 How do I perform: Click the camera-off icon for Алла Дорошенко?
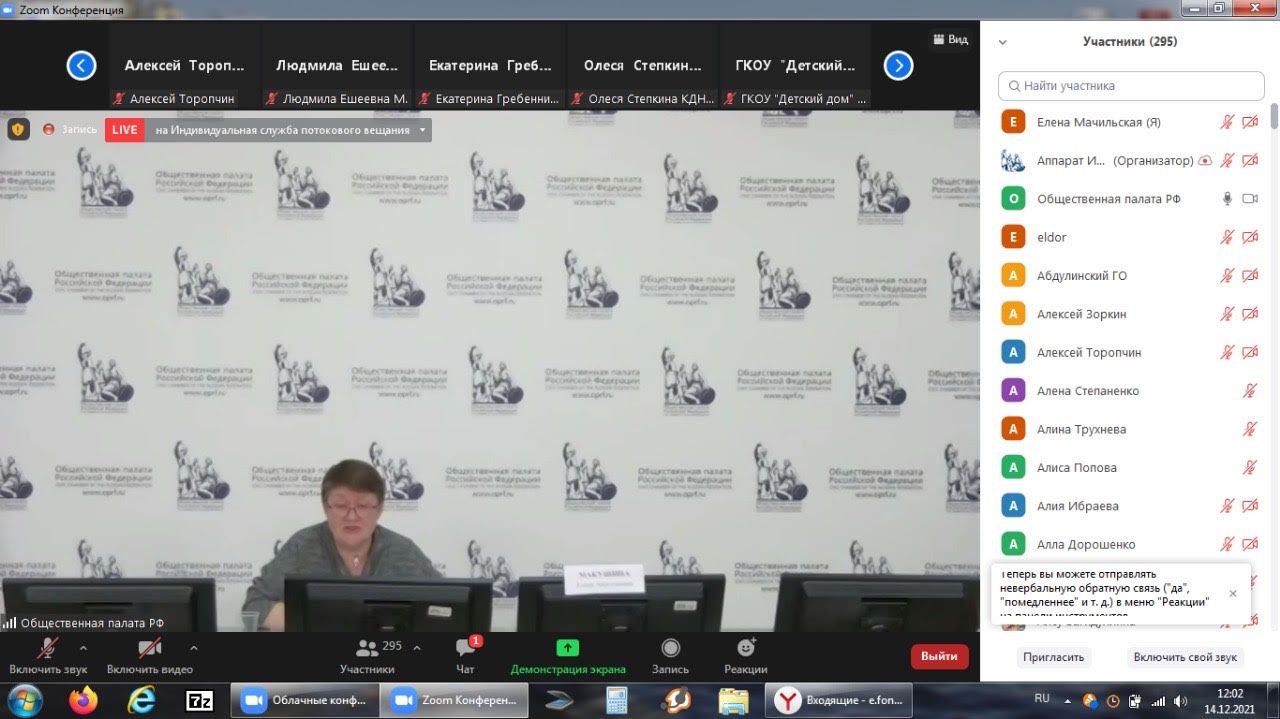1250,544
